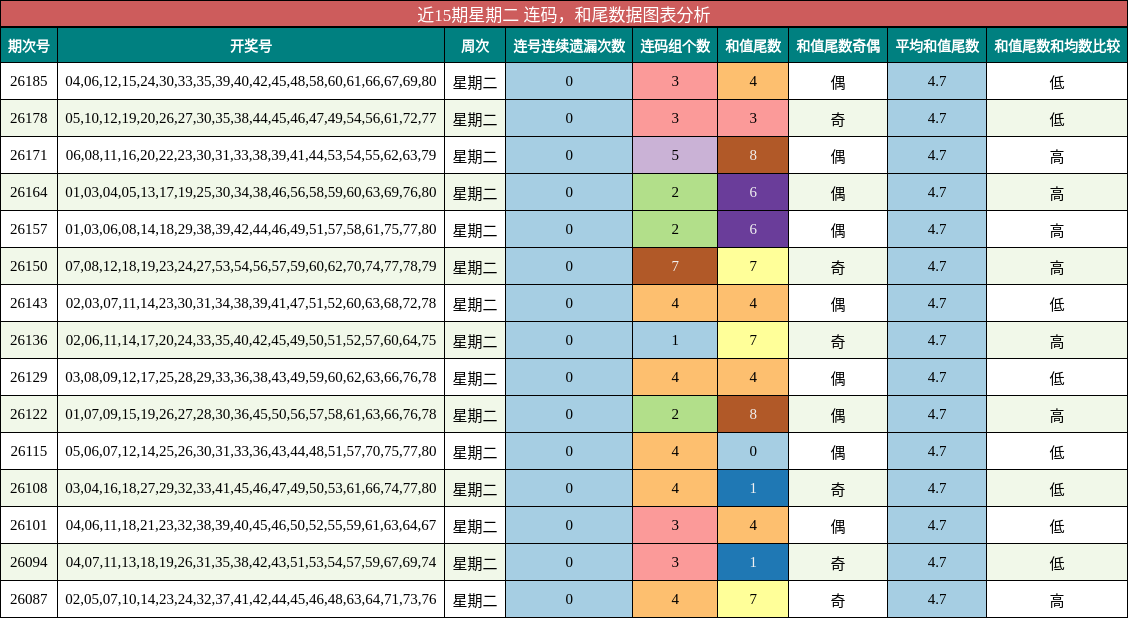
Task: Select period number 26150
Action: 29,266
